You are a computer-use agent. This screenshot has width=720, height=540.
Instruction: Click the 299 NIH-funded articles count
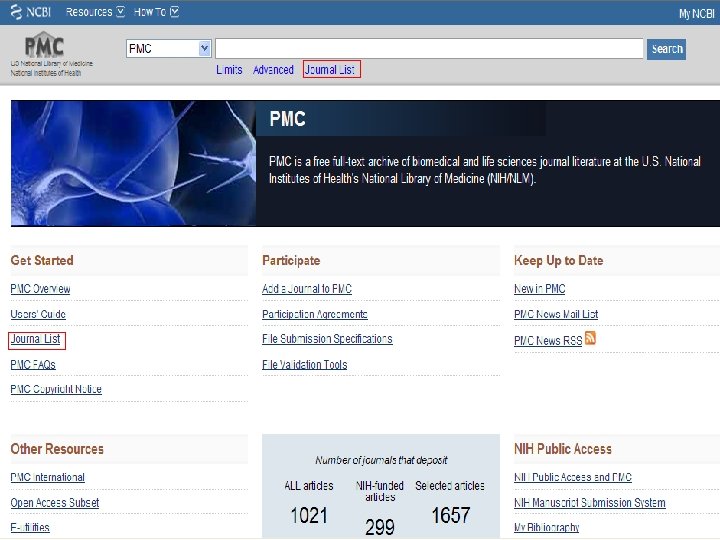click(x=380, y=527)
